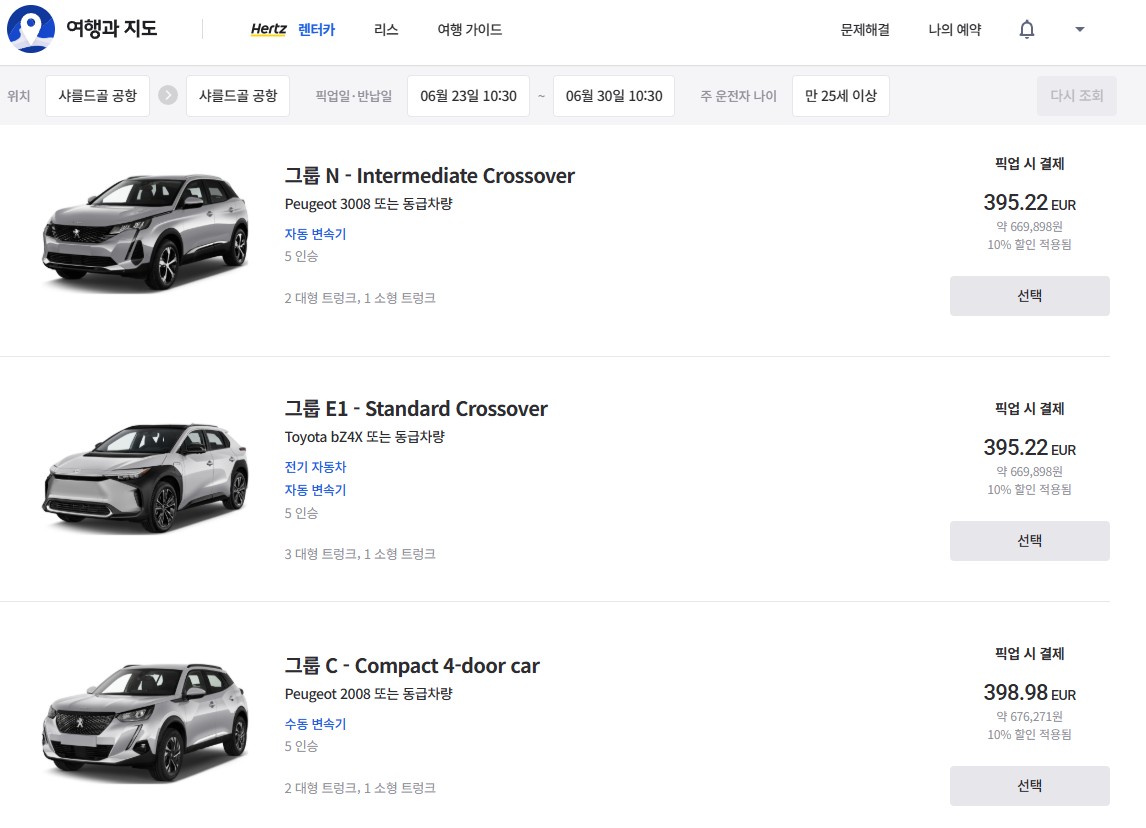Select the Peugeot 2008 Compact car
This screenshot has width=1146, height=828.
point(1029,786)
